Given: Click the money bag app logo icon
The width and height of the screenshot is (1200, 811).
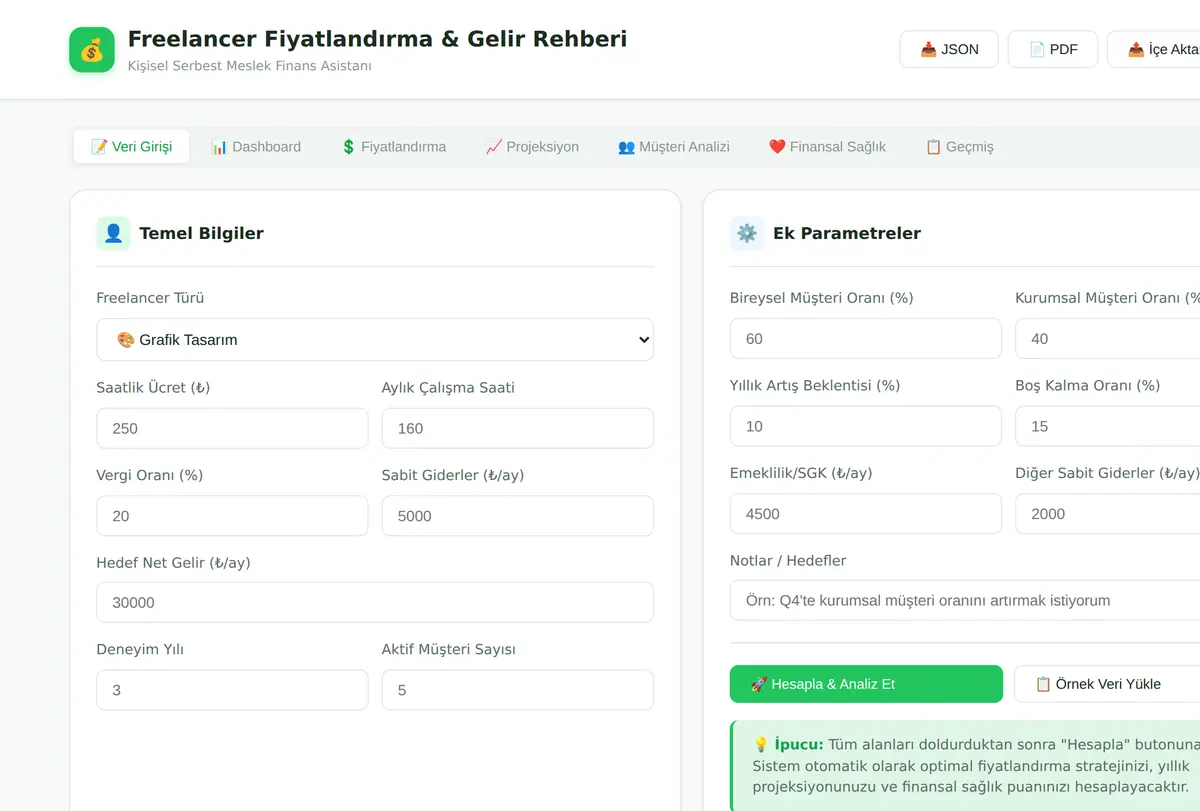Looking at the screenshot, I should (x=92, y=49).
